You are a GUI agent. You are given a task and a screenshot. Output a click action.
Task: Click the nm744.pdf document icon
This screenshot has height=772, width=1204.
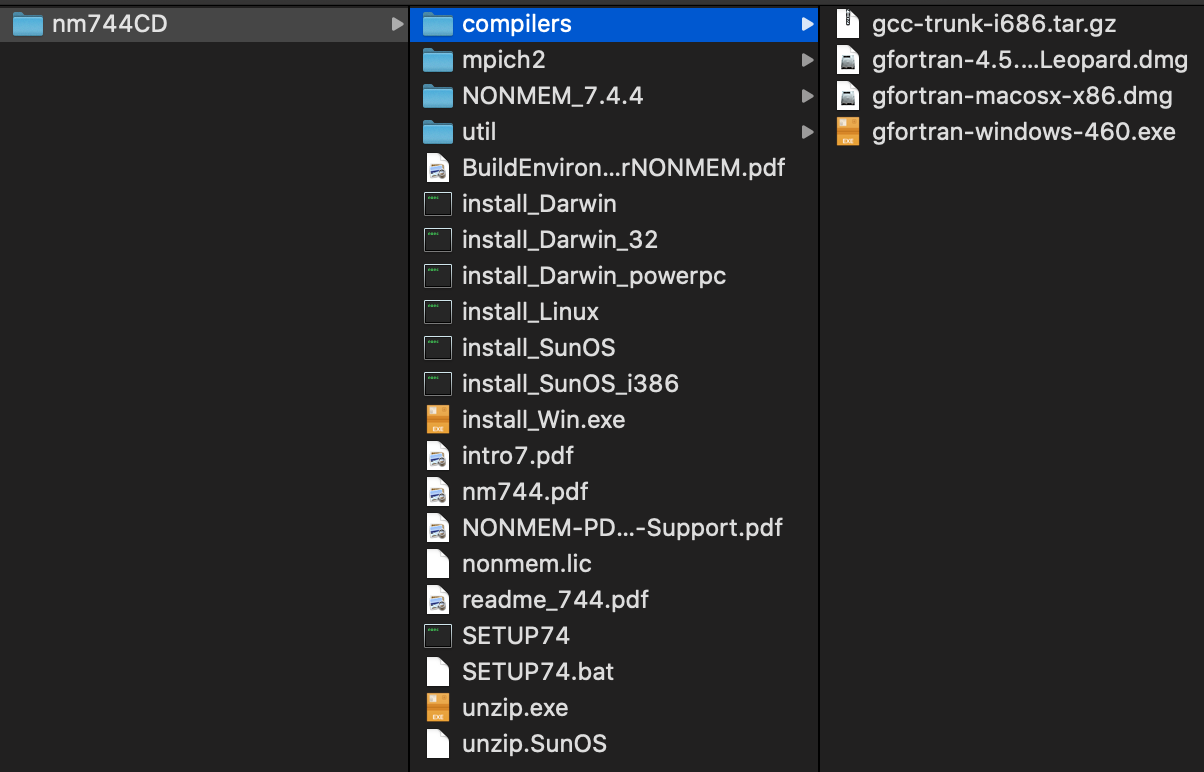coord(437,491)
